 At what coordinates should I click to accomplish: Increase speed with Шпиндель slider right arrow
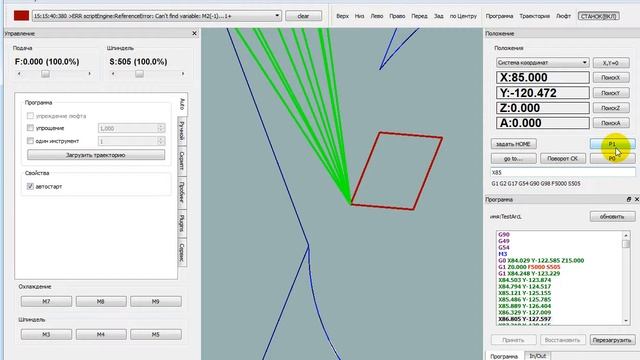click(183, 74)
